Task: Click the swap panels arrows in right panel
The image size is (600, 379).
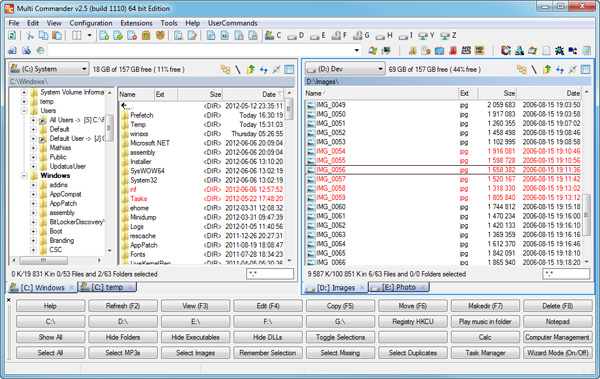Action: (x=560, y=69)
